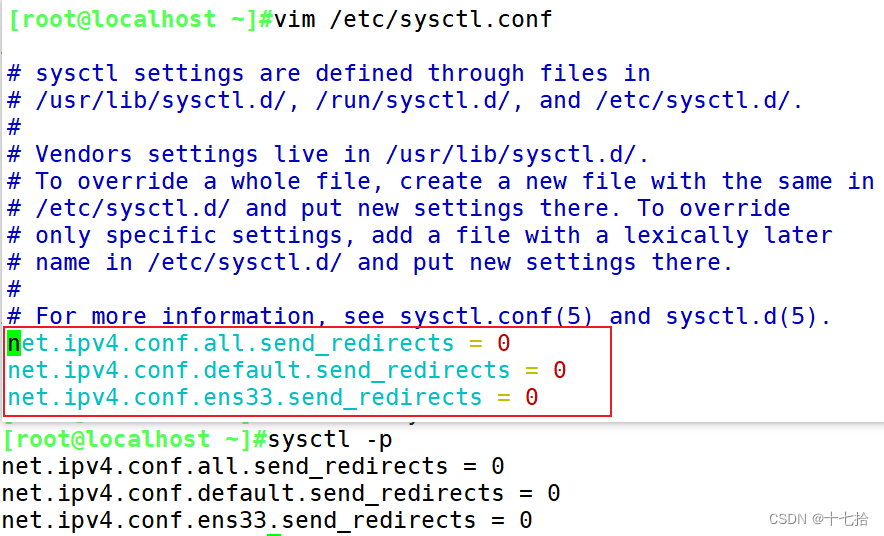Click the line '# To override a whole file, create a new file'
The image size is (884, 536).
[x=441, y=181]
